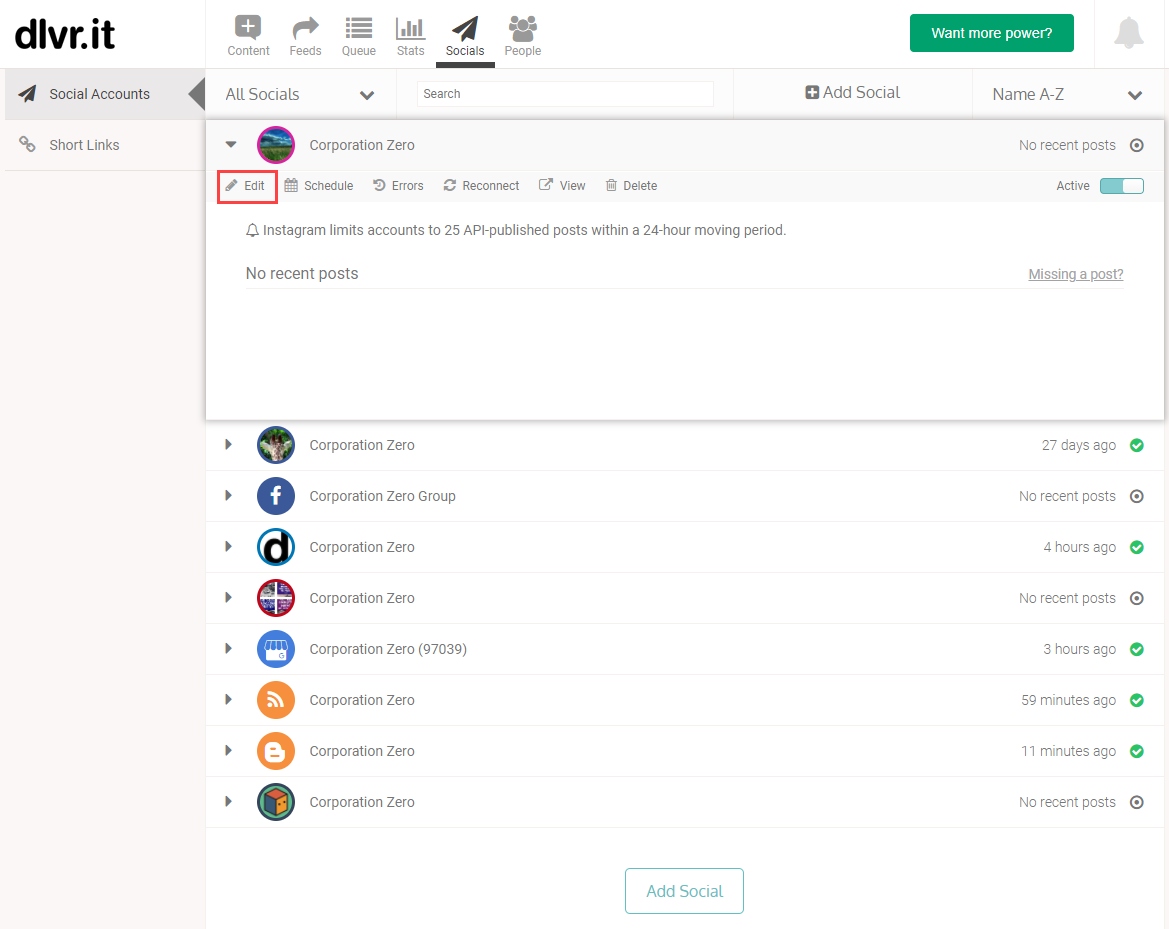Click the '4 hours ago' timestamp
This screenshot has width=1169, height=929.
tap(1080, 547)
